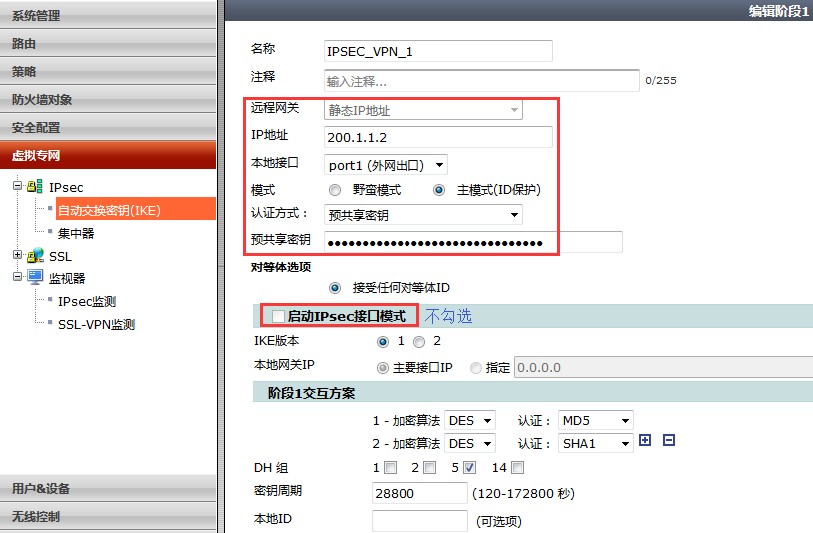813x533 pixels.
Task: Expand the SSL tree node
Action: point(17,256)
